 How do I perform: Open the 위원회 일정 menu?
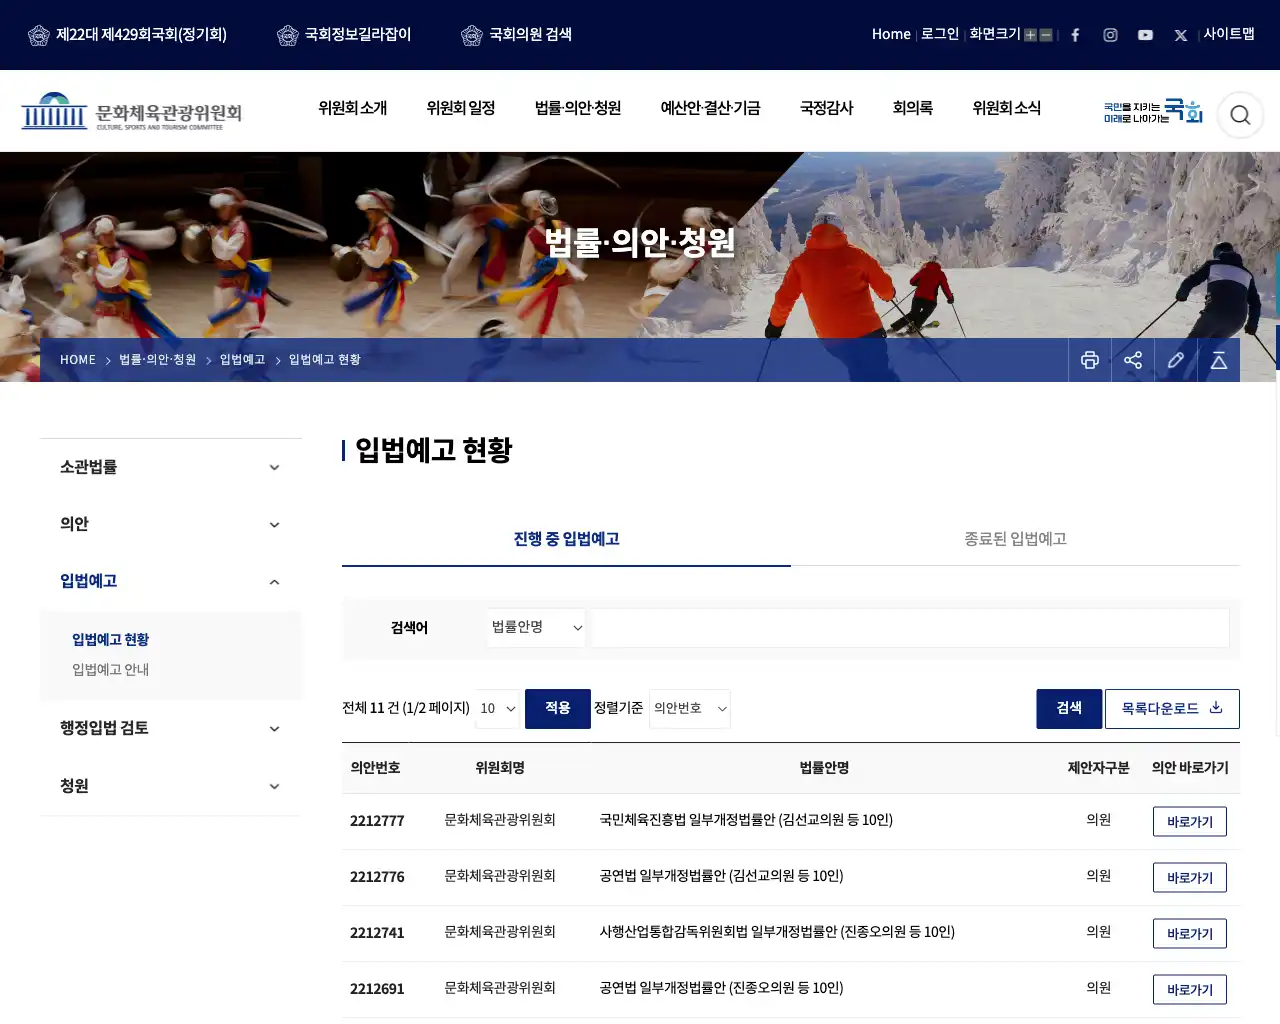[461, 108]
